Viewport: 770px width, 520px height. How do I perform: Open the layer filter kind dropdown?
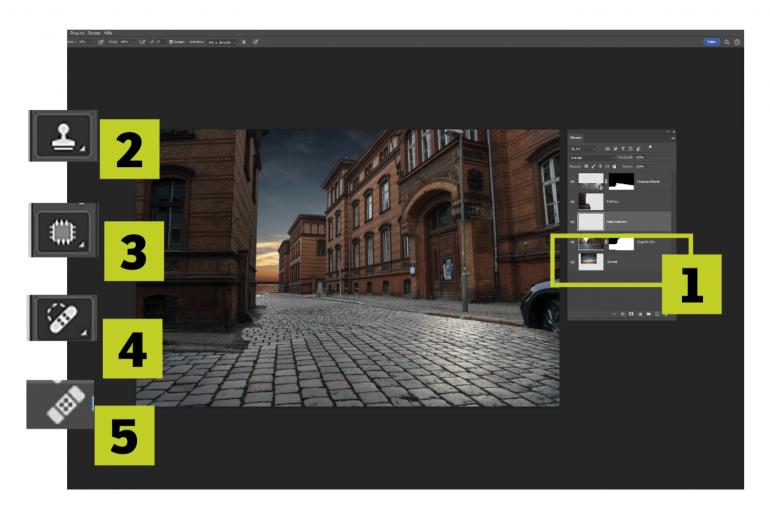point(583,149)
